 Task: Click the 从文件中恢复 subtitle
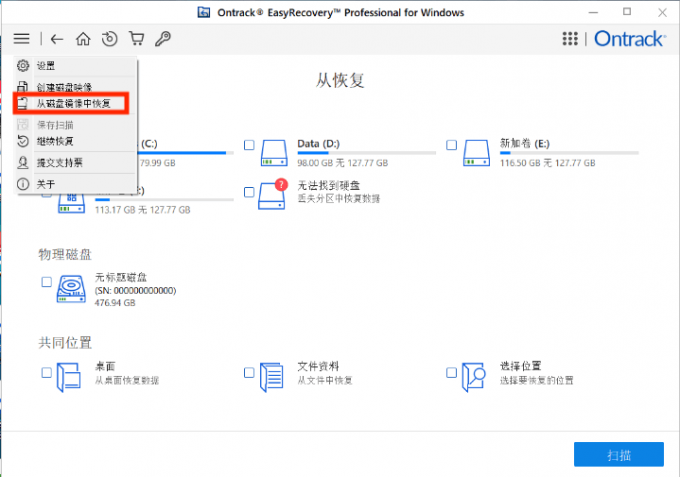click(325, 380)
